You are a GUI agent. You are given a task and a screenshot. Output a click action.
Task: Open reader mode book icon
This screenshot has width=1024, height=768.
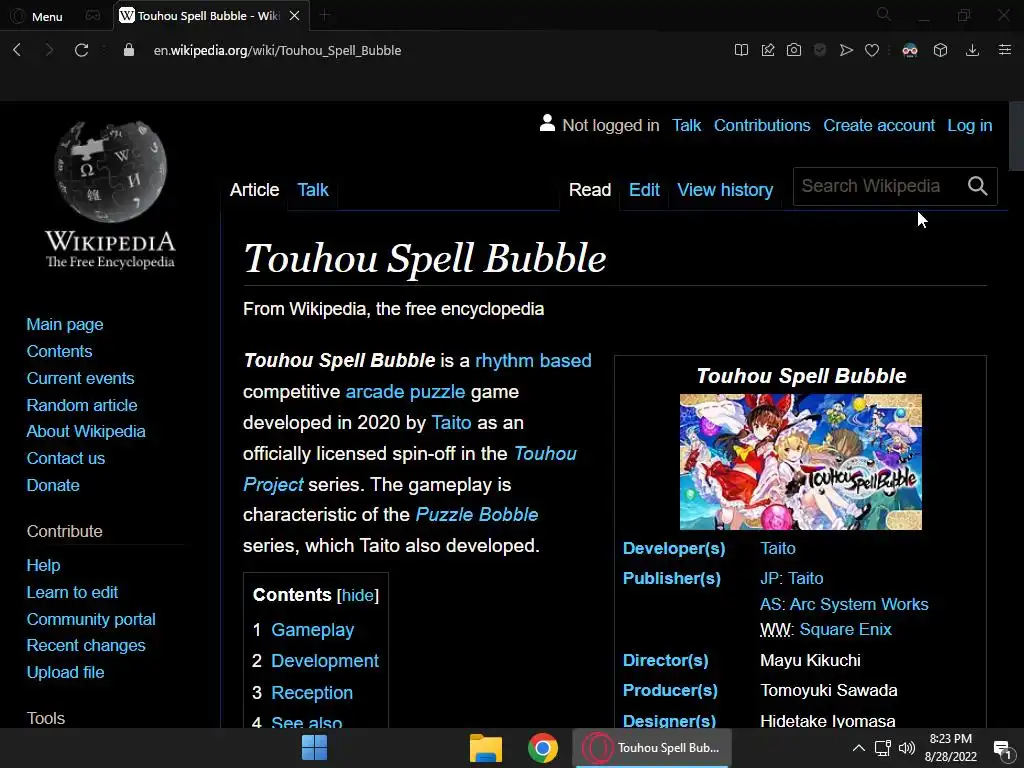click(x=741, y=50)
